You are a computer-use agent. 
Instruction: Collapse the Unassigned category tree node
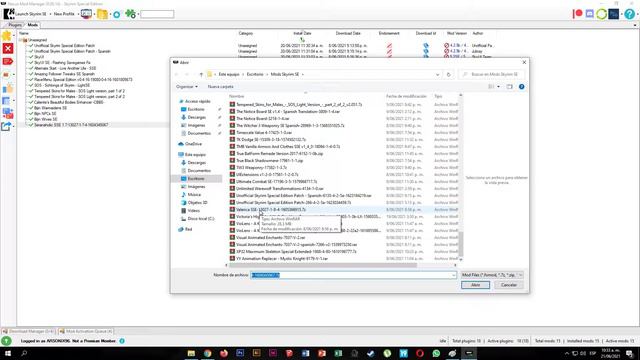pos(20,40)
